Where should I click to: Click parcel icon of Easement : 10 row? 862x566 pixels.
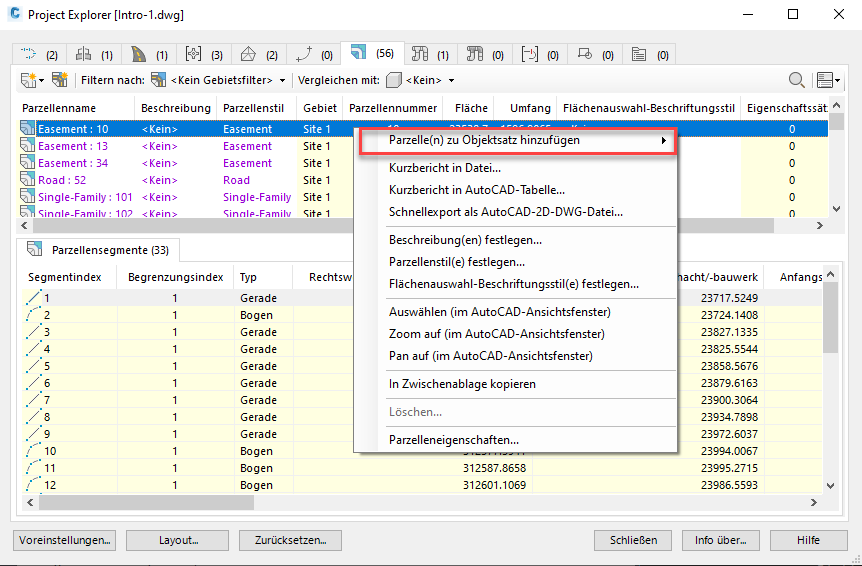tap(27, 129)
